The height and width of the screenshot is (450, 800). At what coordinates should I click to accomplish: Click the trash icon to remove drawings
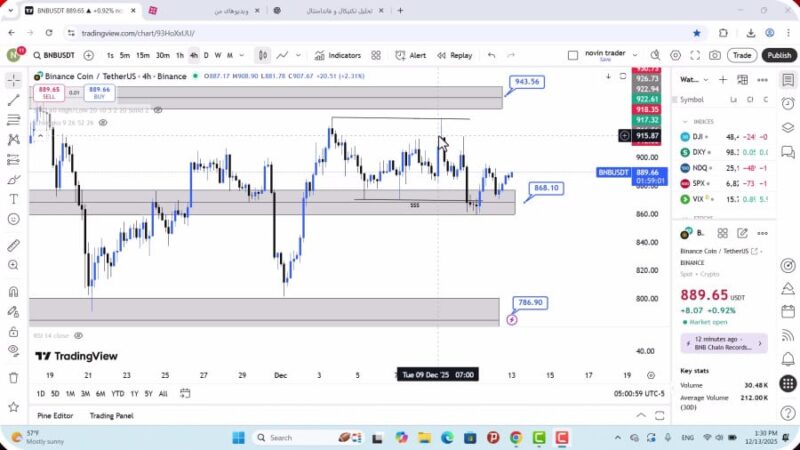point(13,378)
